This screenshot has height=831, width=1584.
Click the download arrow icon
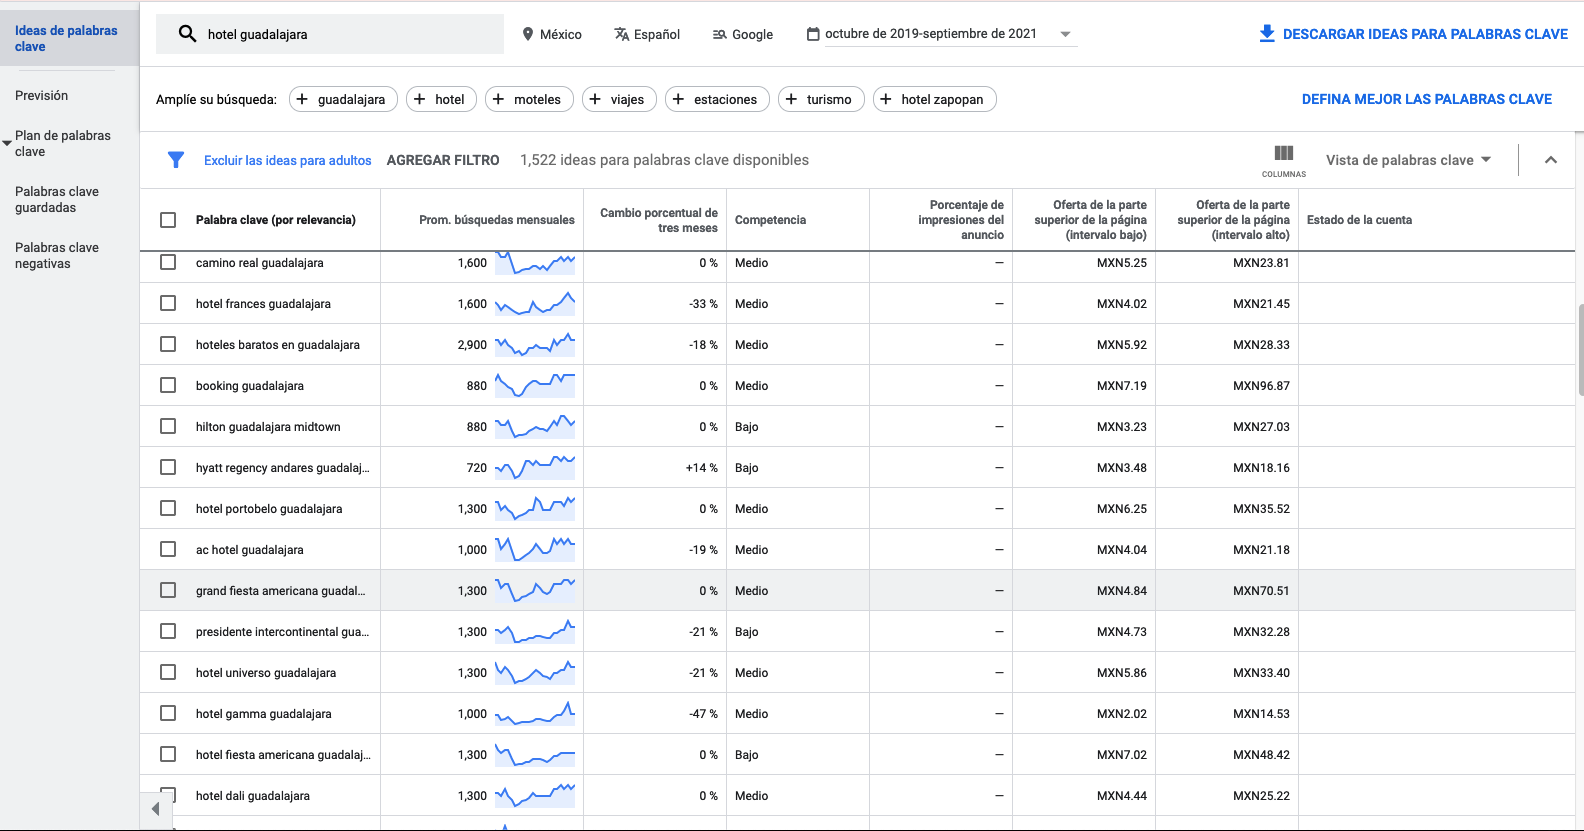[1267, 34]
